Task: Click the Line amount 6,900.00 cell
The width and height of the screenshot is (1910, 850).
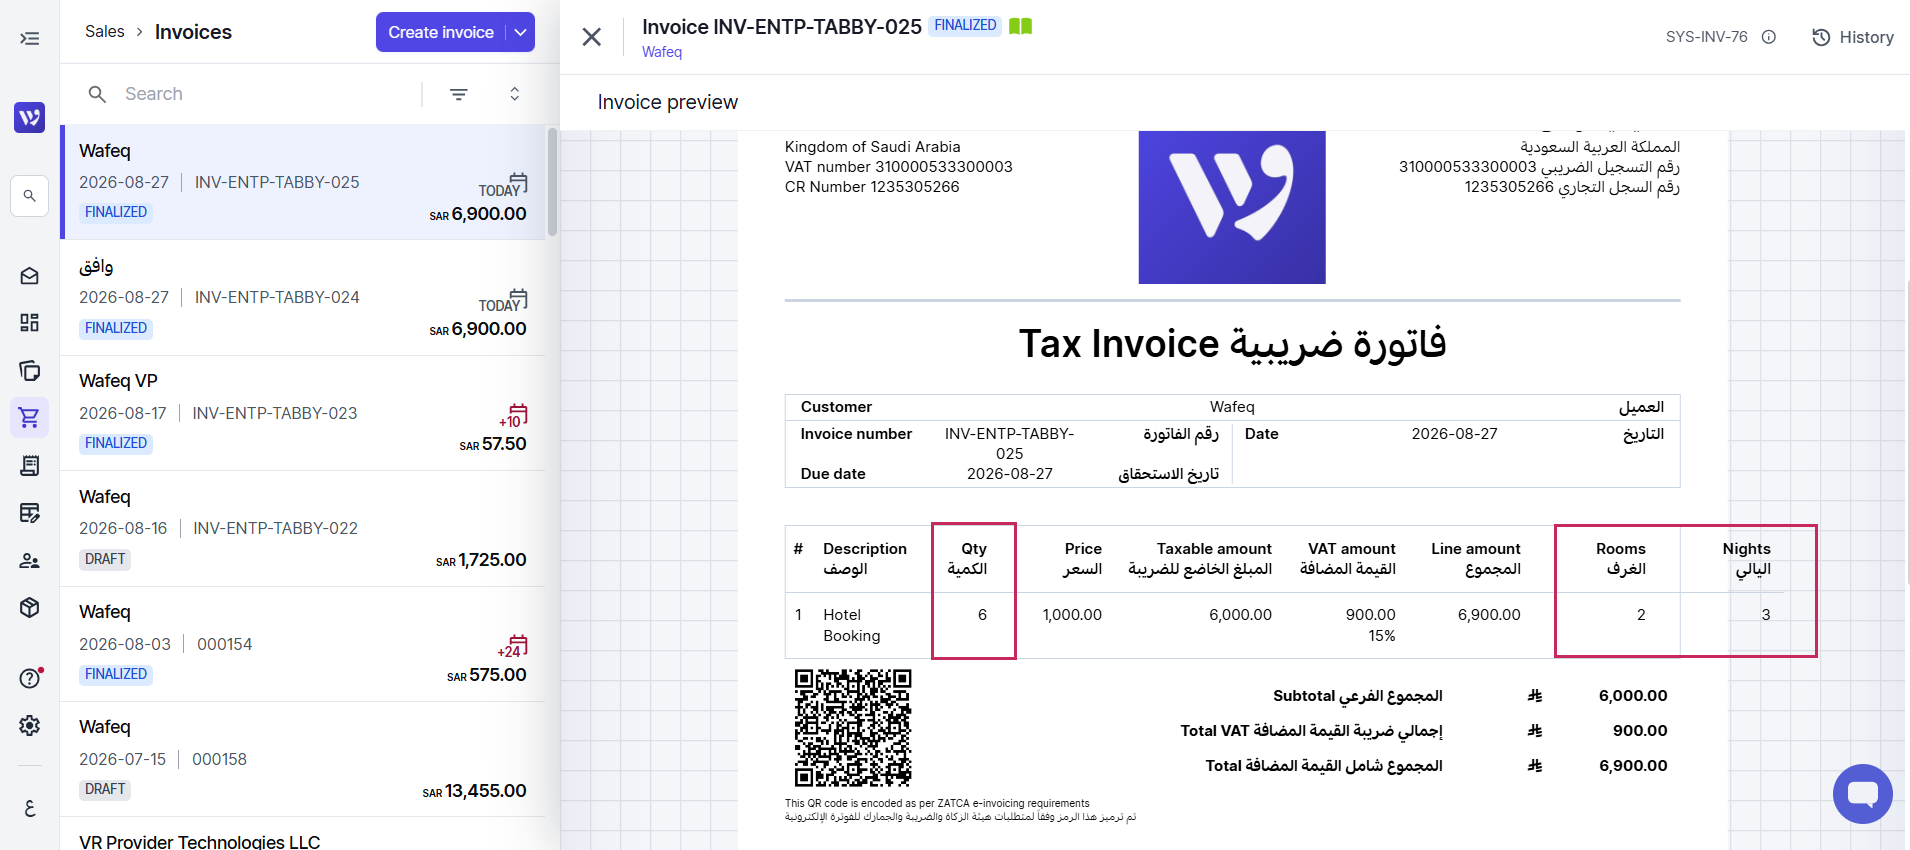Action: (1489, 615)
